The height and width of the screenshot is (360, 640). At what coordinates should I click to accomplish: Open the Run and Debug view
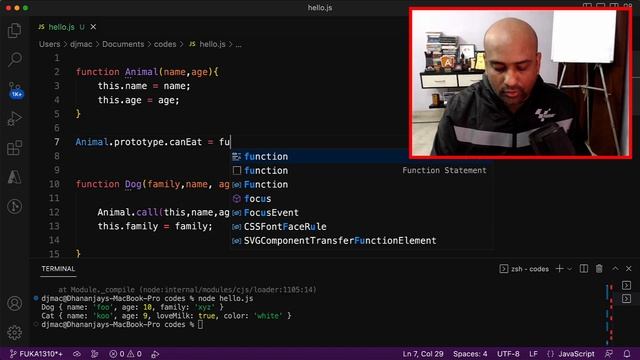coord(15,119)
